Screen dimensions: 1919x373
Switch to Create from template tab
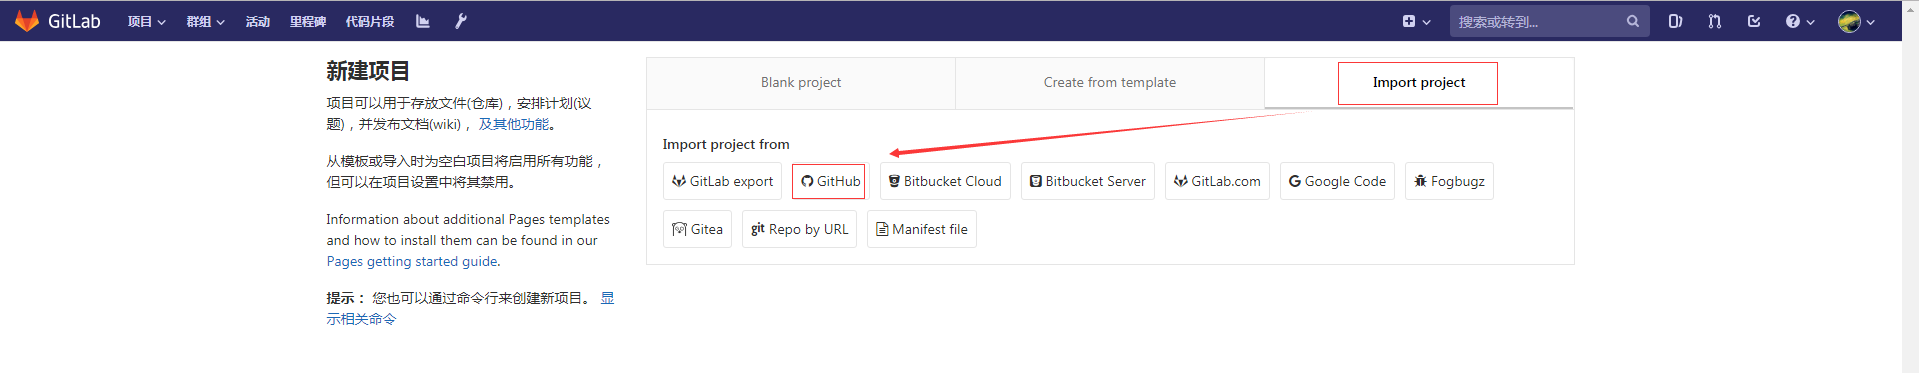coord(1110,83)
